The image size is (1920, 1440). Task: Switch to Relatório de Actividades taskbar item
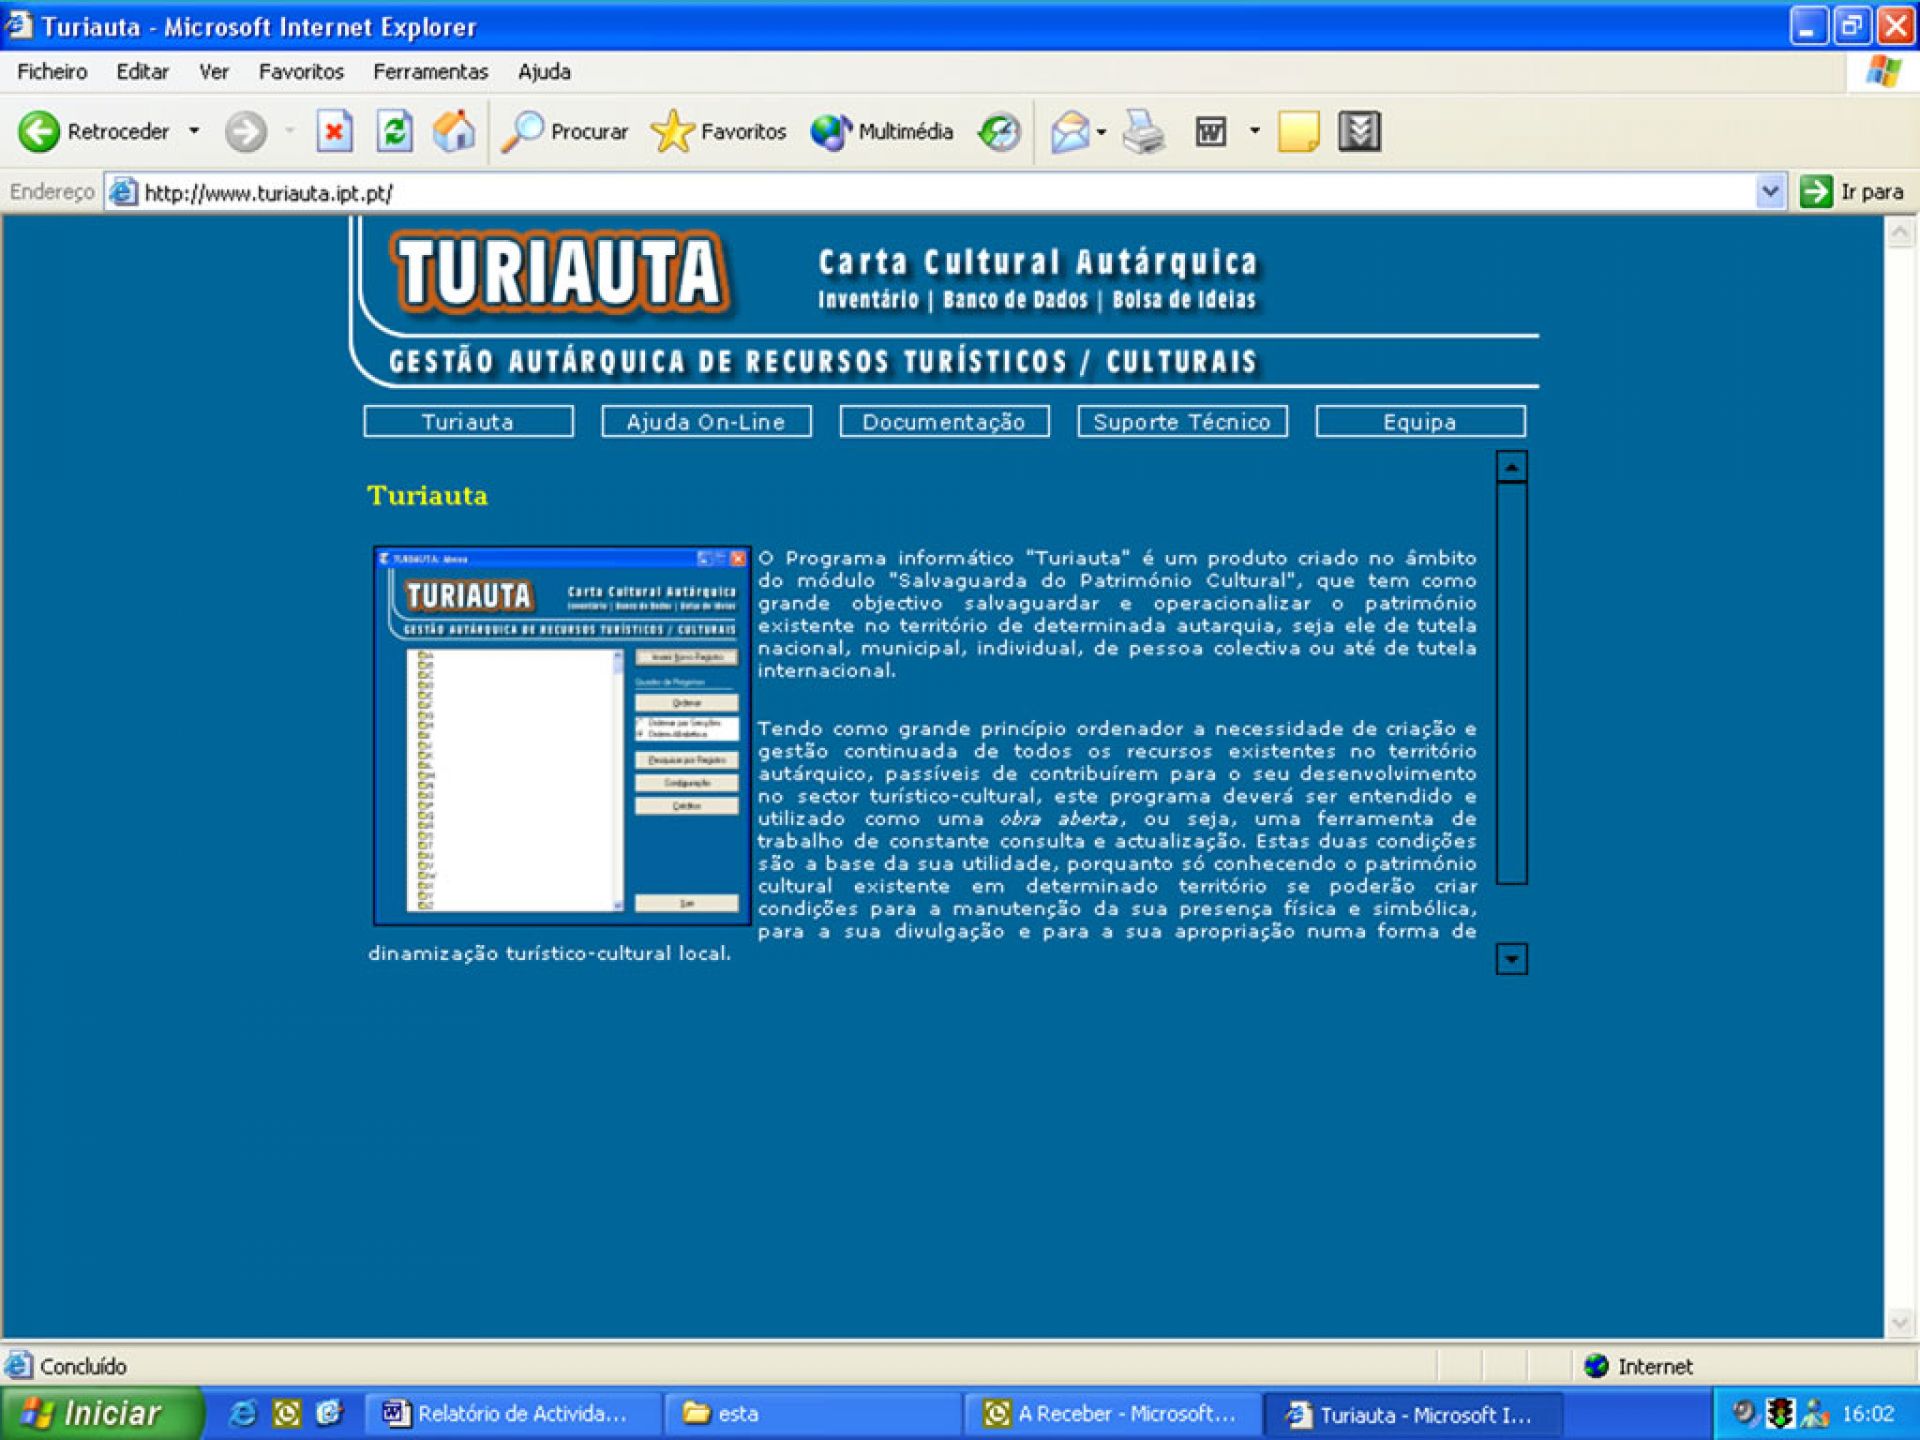510,1413
